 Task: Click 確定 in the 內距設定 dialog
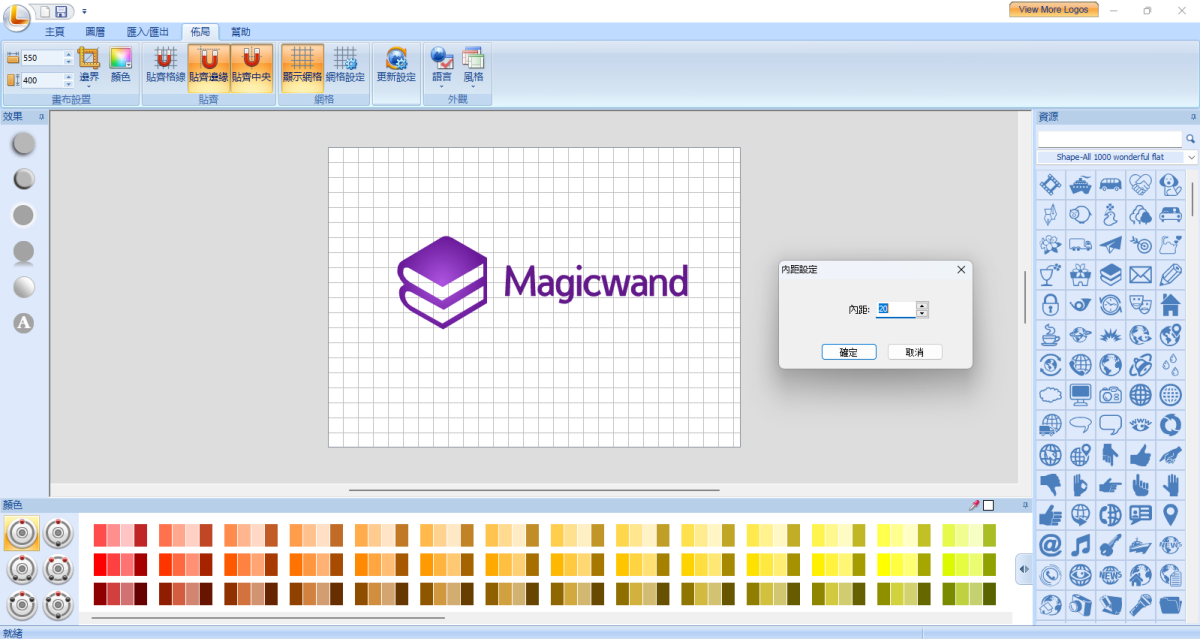click(849, 352)
